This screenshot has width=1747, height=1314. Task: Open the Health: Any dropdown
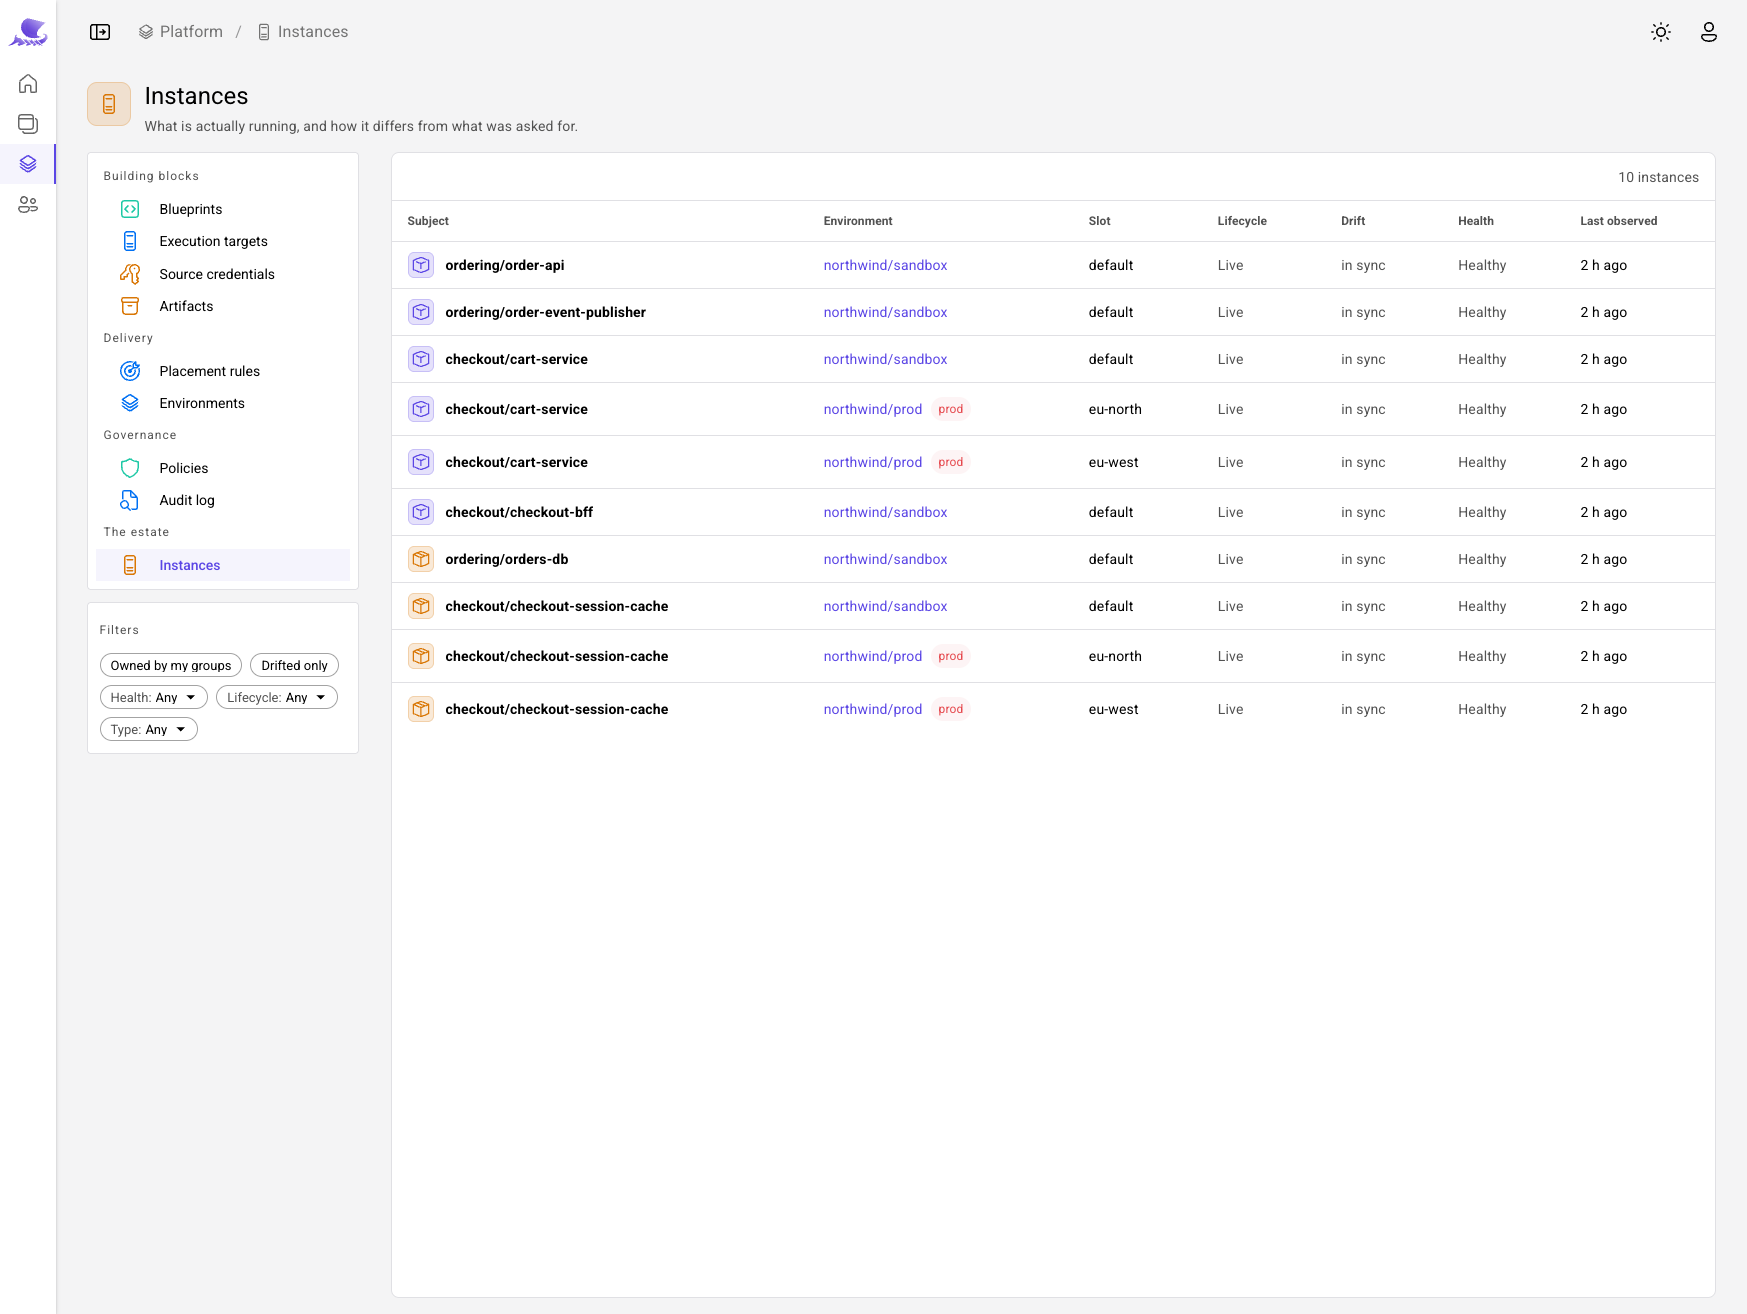click(154, 697)
